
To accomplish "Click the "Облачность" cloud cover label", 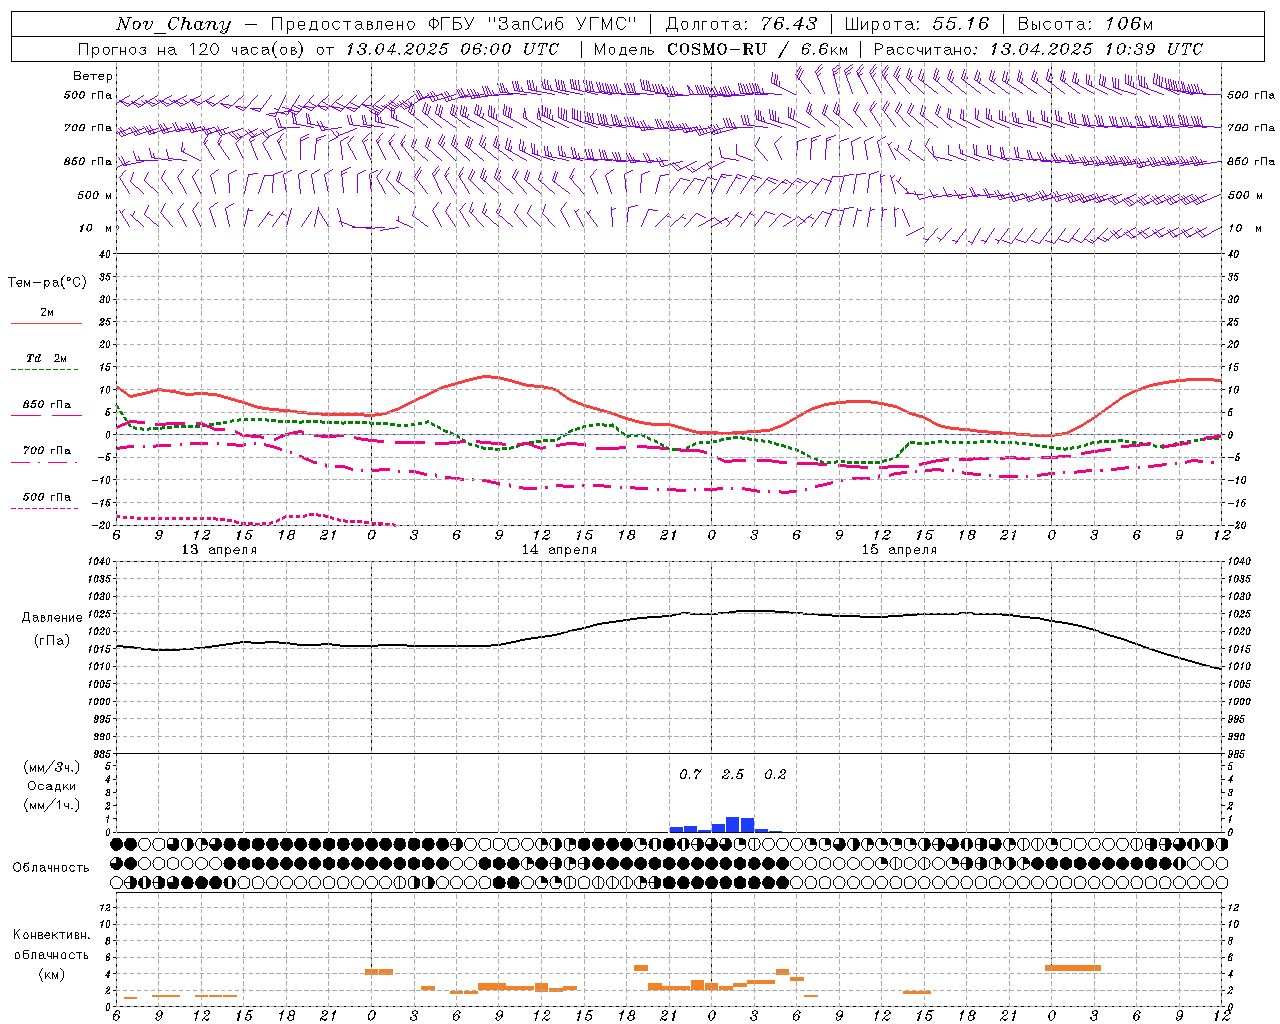I will pos(51,868).
